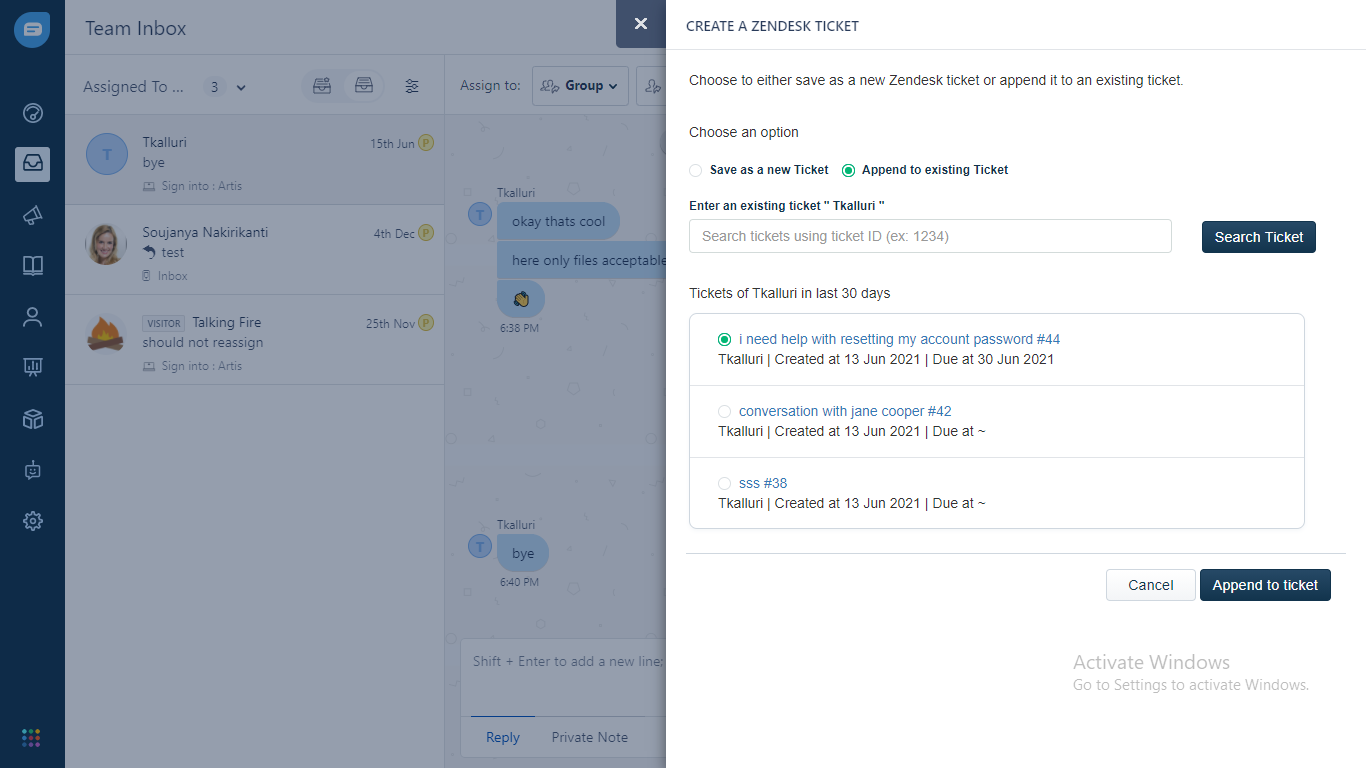The height and width of the screenshot is (768, 1366).
Task: Select the radio for ticket #42
Action: 725,412
